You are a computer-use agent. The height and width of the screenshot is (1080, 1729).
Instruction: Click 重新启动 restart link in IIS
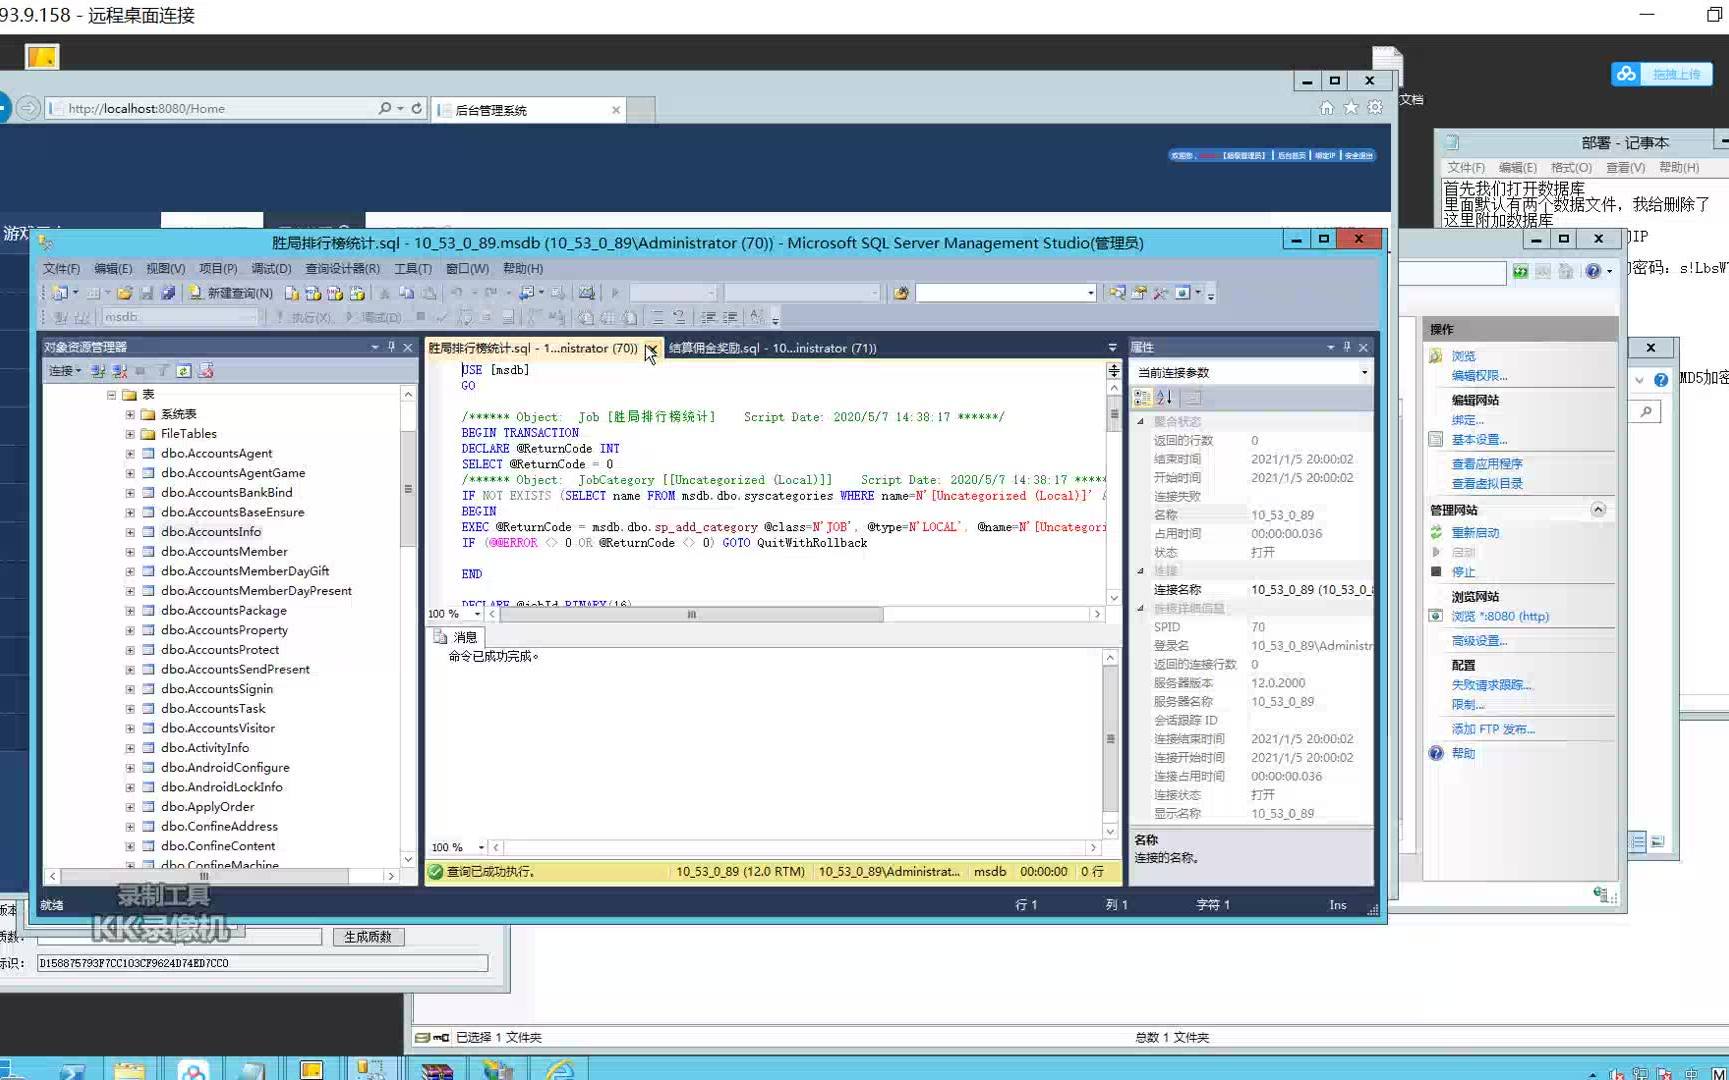[x=1475, y=533]
